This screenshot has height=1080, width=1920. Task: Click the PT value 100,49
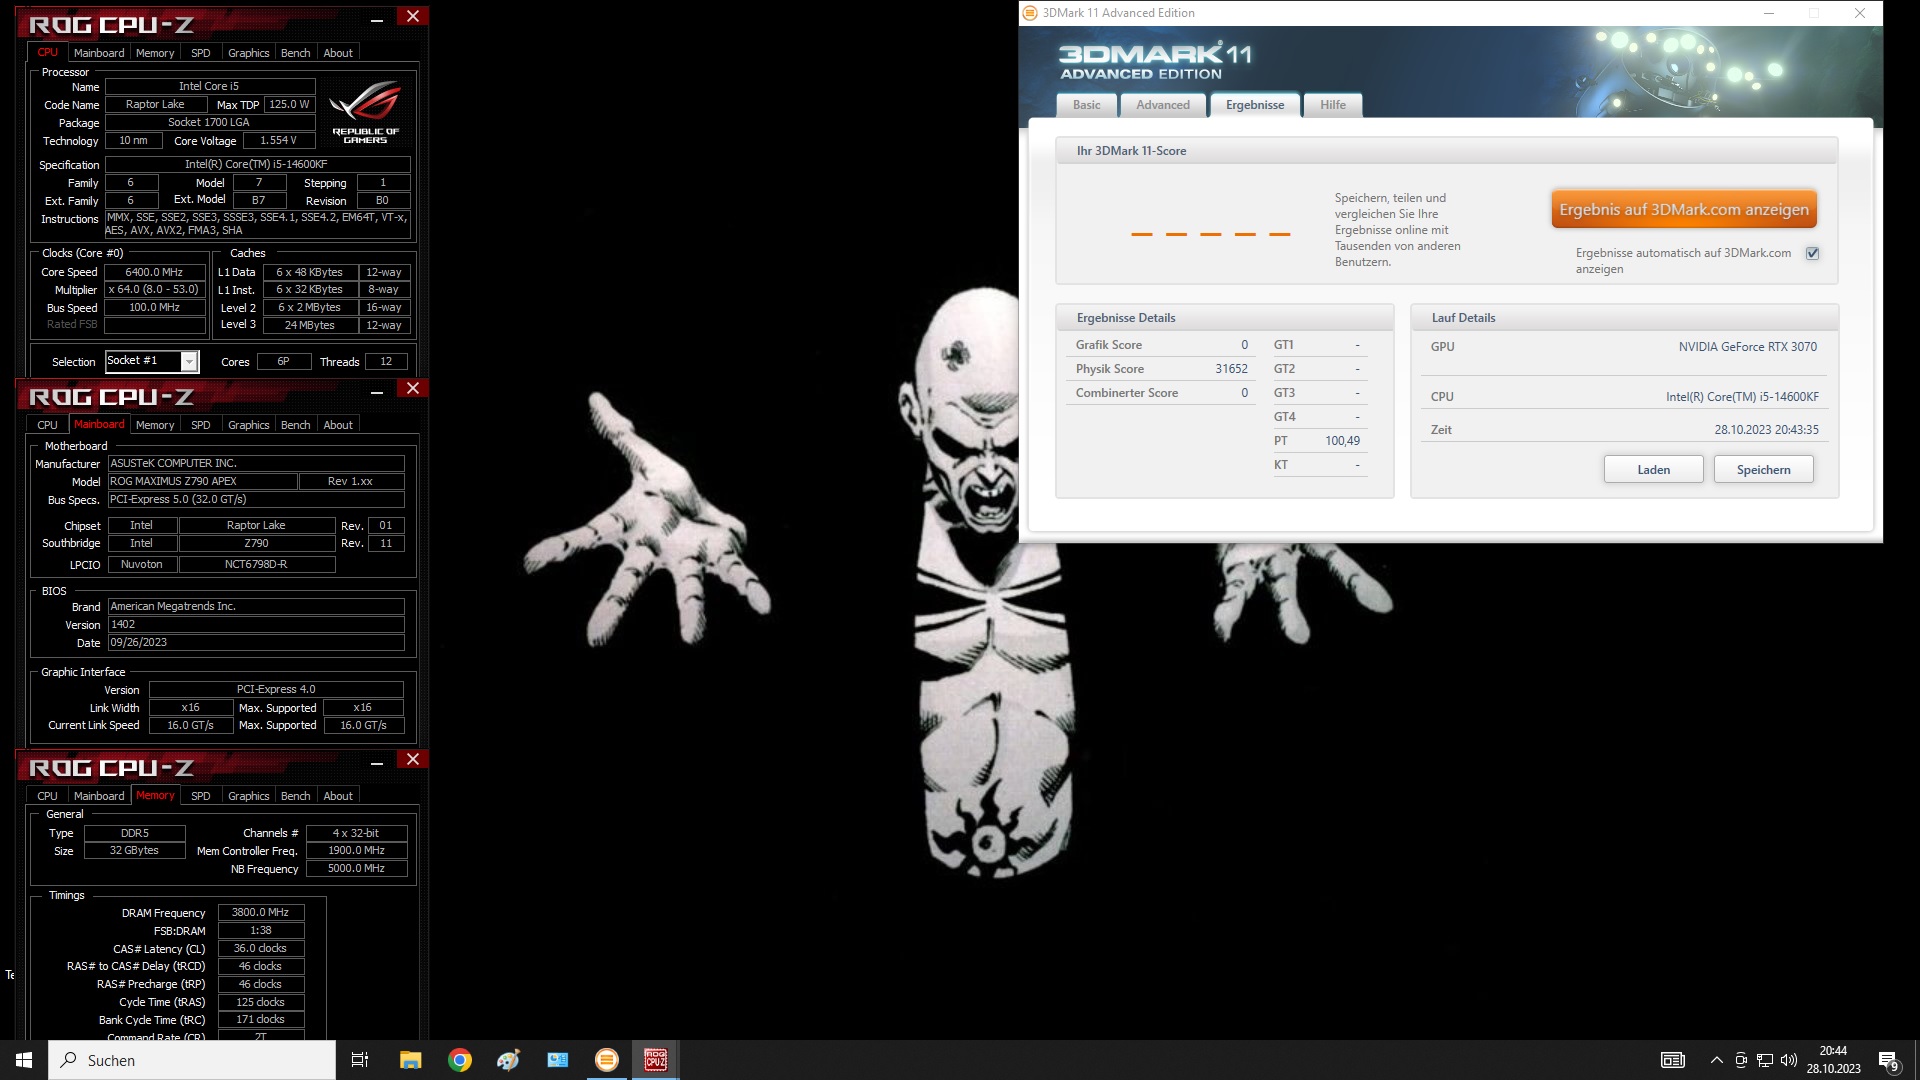pyautogui.click(x=1342, y=441)
